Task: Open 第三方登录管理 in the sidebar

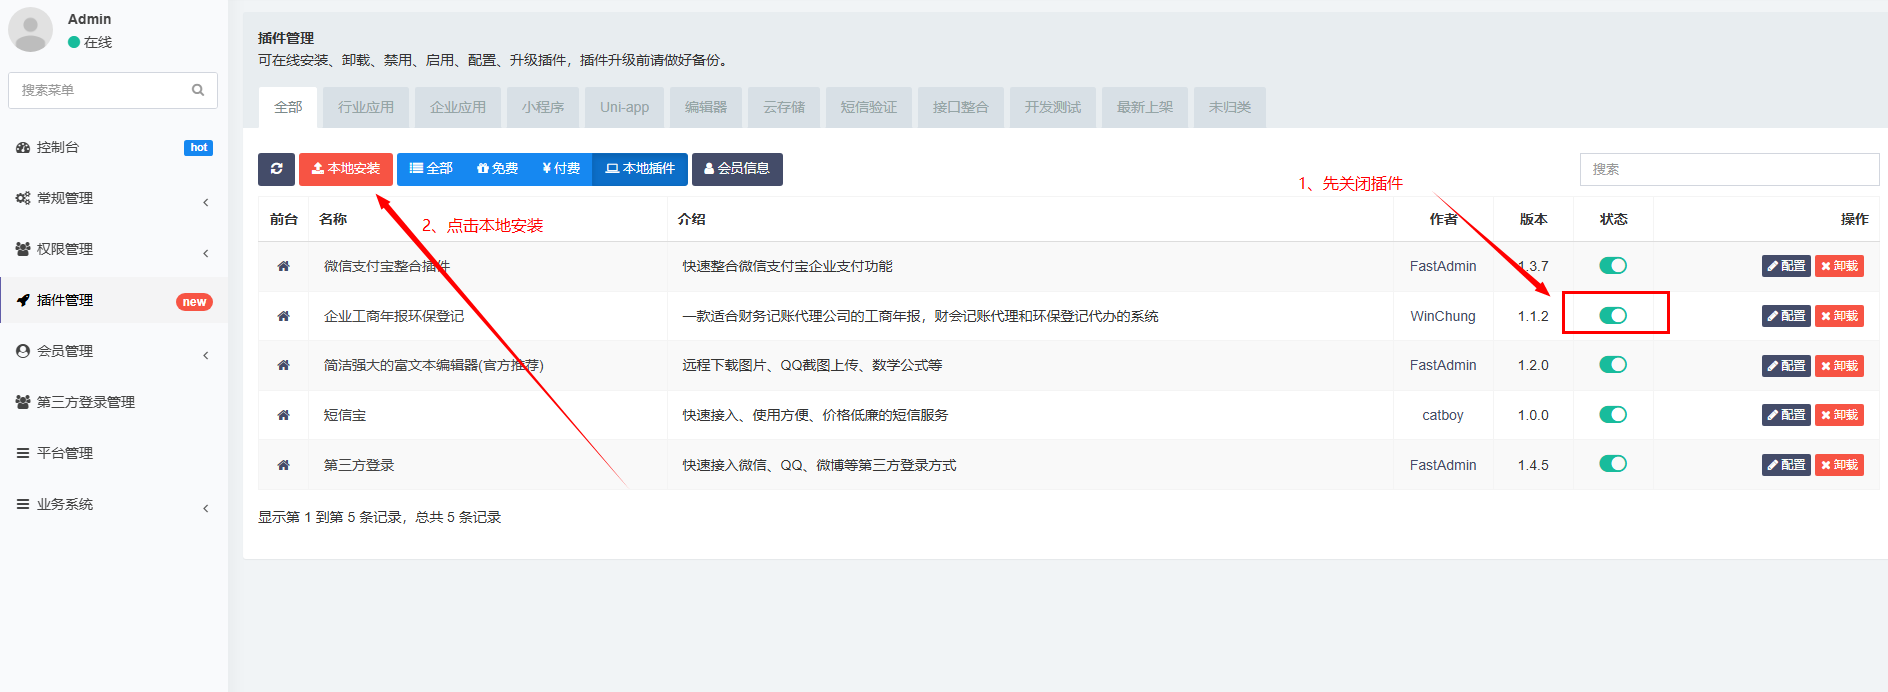Action: tap(114, 402)
